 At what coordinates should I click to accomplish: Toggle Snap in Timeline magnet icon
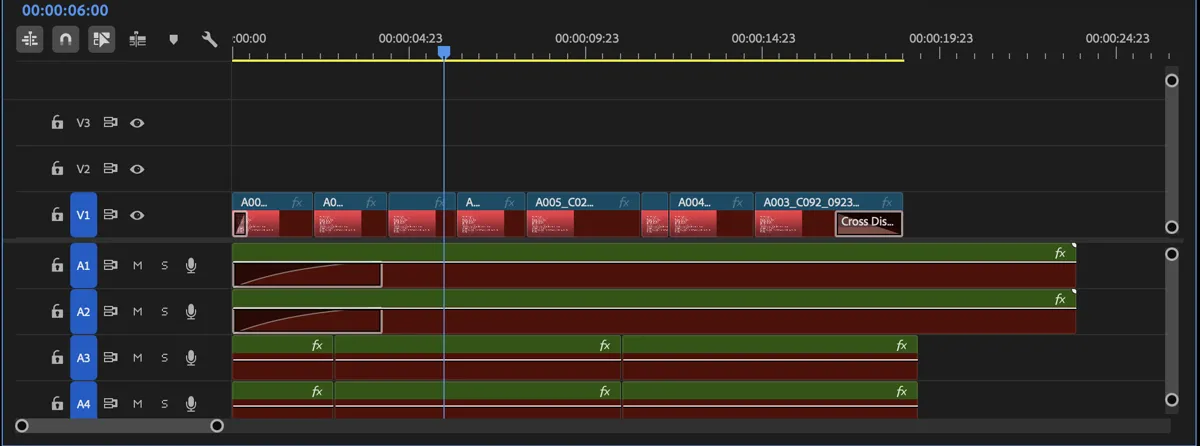(66, 39)
